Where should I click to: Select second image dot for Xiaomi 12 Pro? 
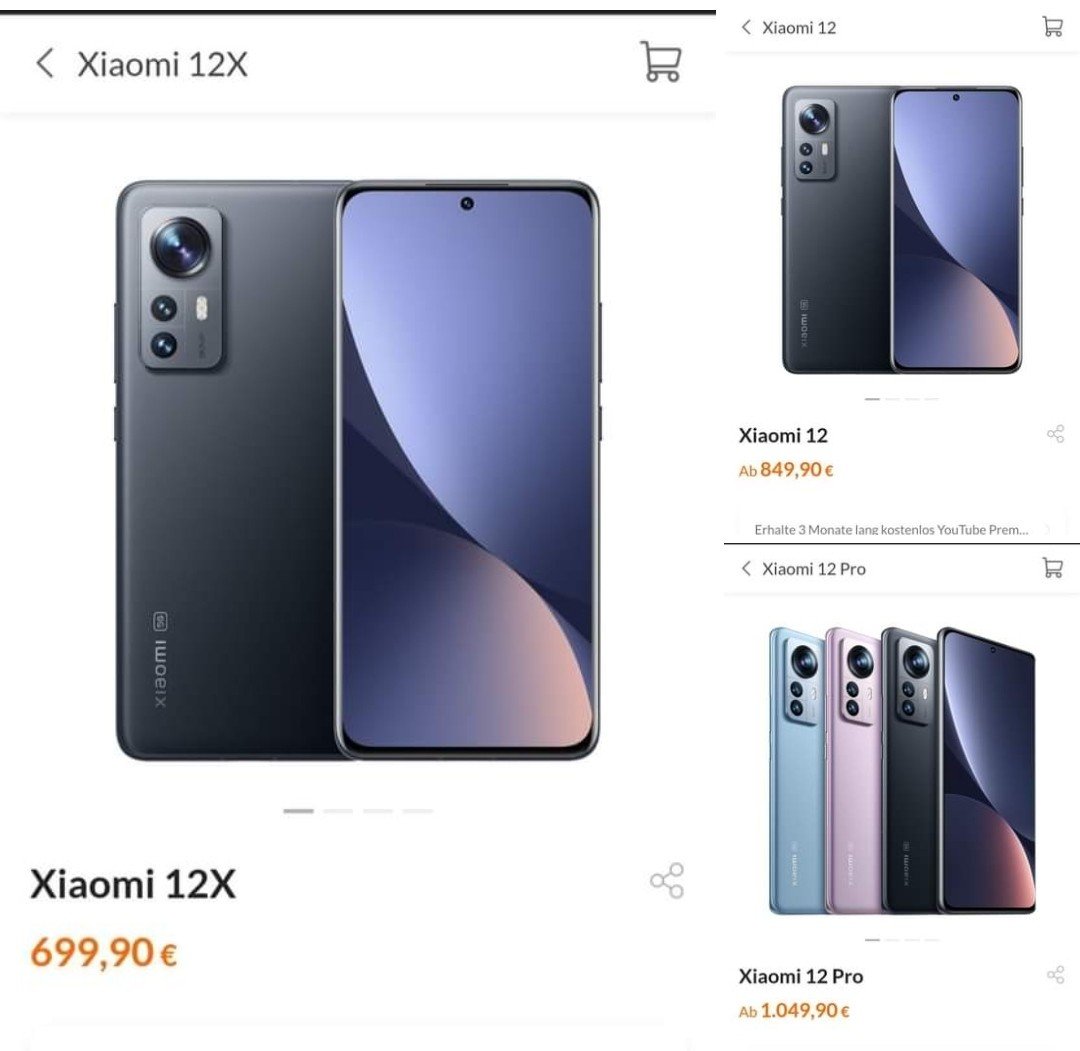pos(892,939)
